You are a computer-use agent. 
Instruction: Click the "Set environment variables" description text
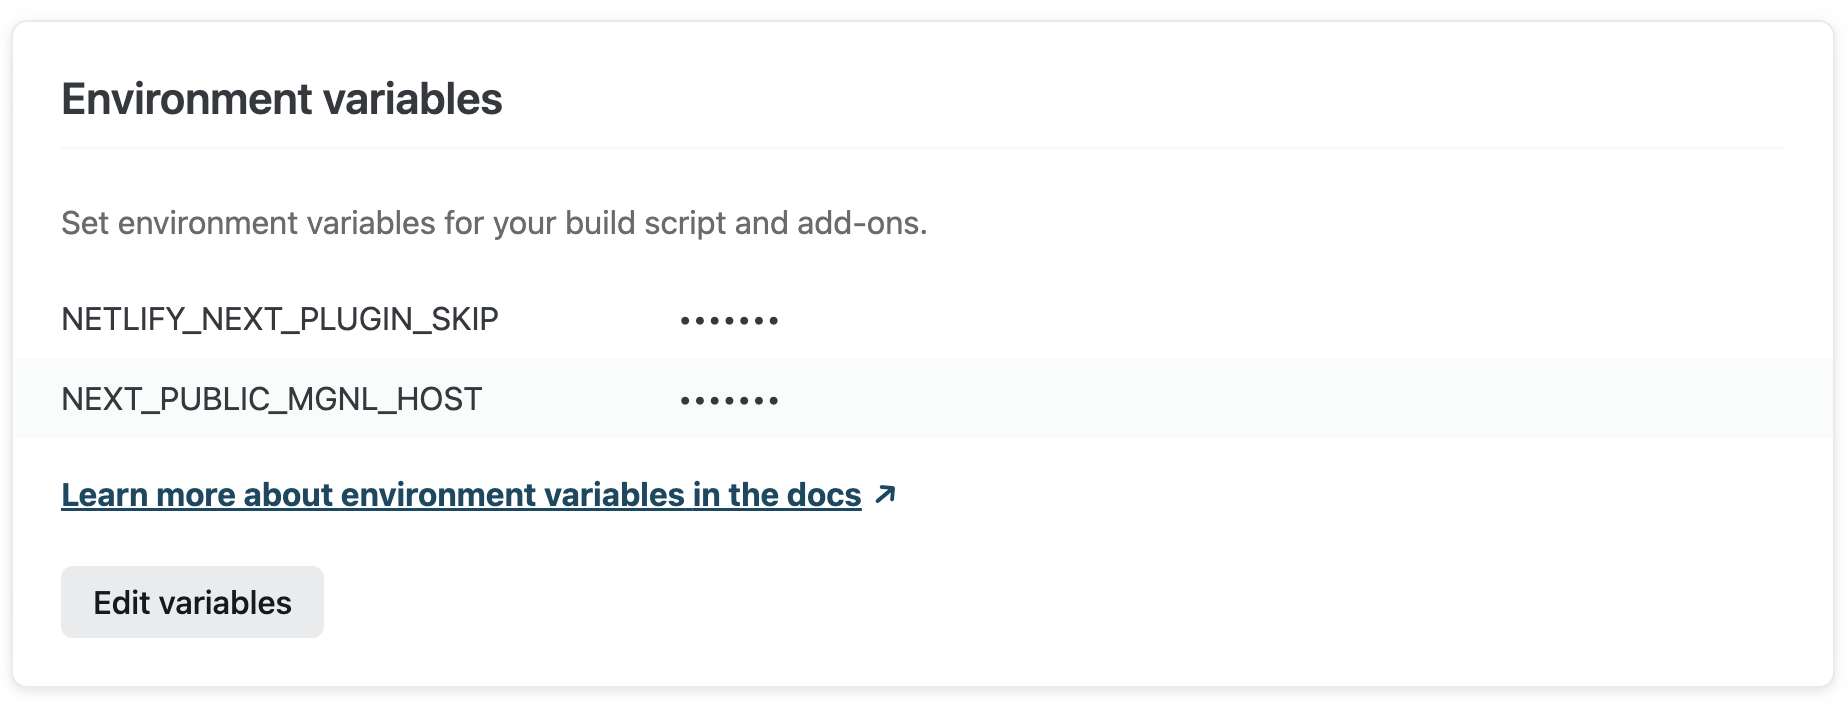pos(494,222)
